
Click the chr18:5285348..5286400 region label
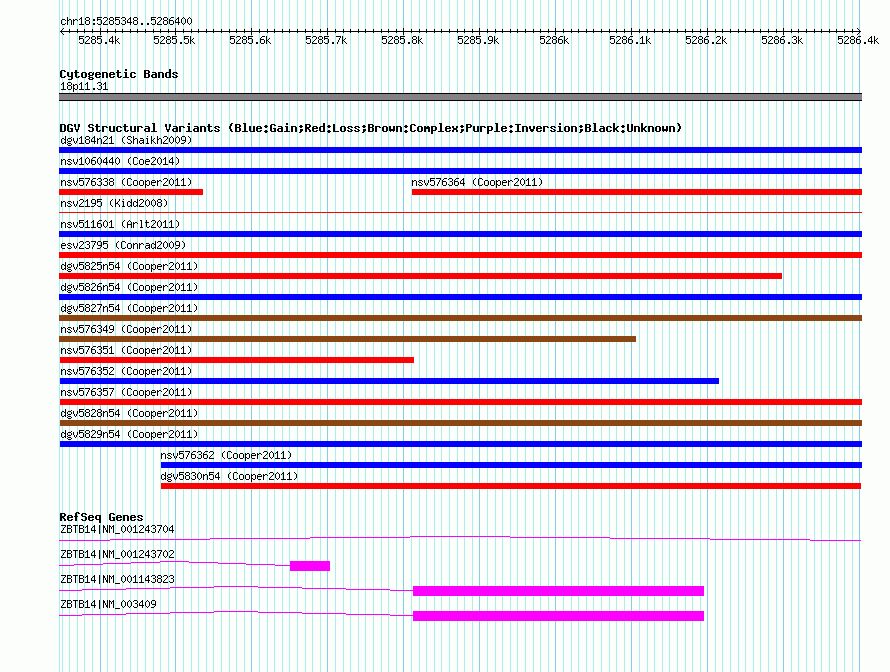pos(126,21)
